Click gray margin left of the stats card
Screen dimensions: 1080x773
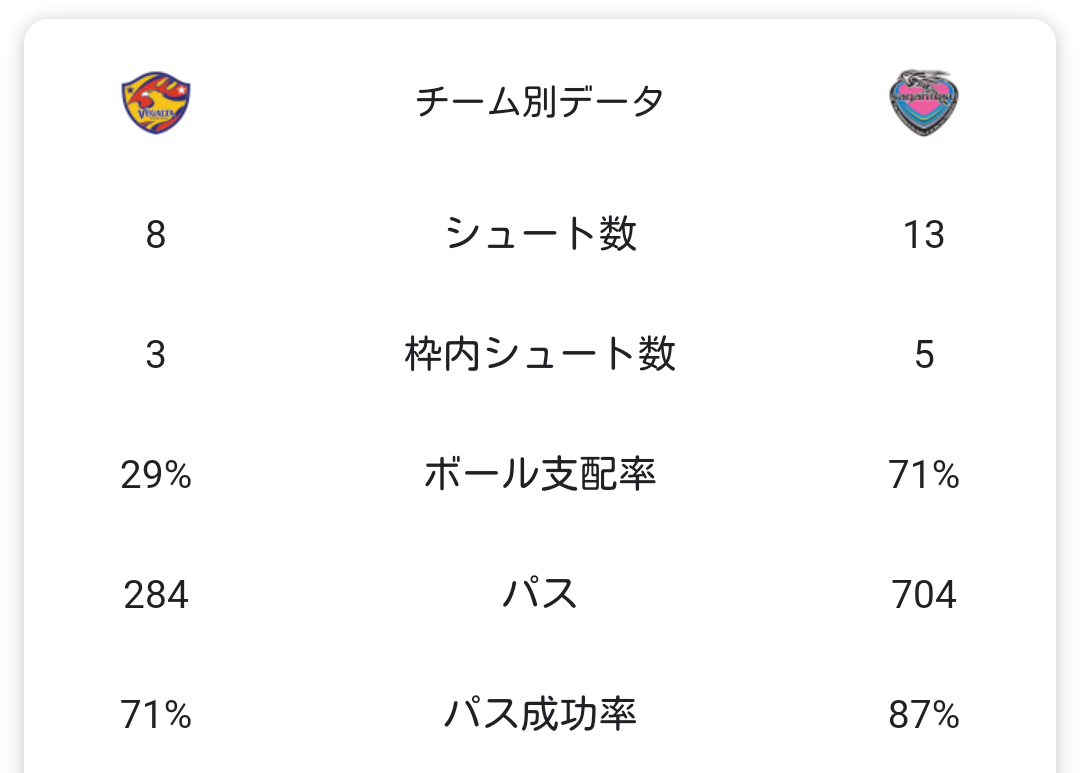pos(10,400)
